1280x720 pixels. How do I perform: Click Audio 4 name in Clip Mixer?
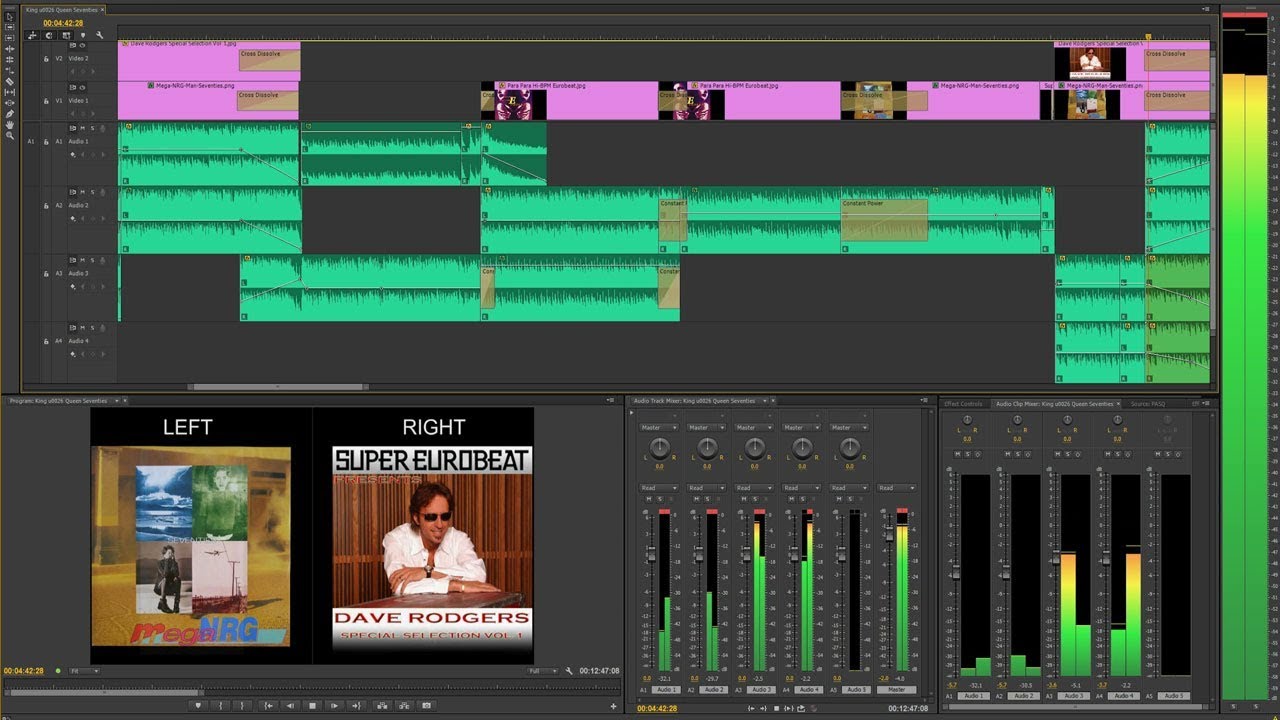(1122, 696)
